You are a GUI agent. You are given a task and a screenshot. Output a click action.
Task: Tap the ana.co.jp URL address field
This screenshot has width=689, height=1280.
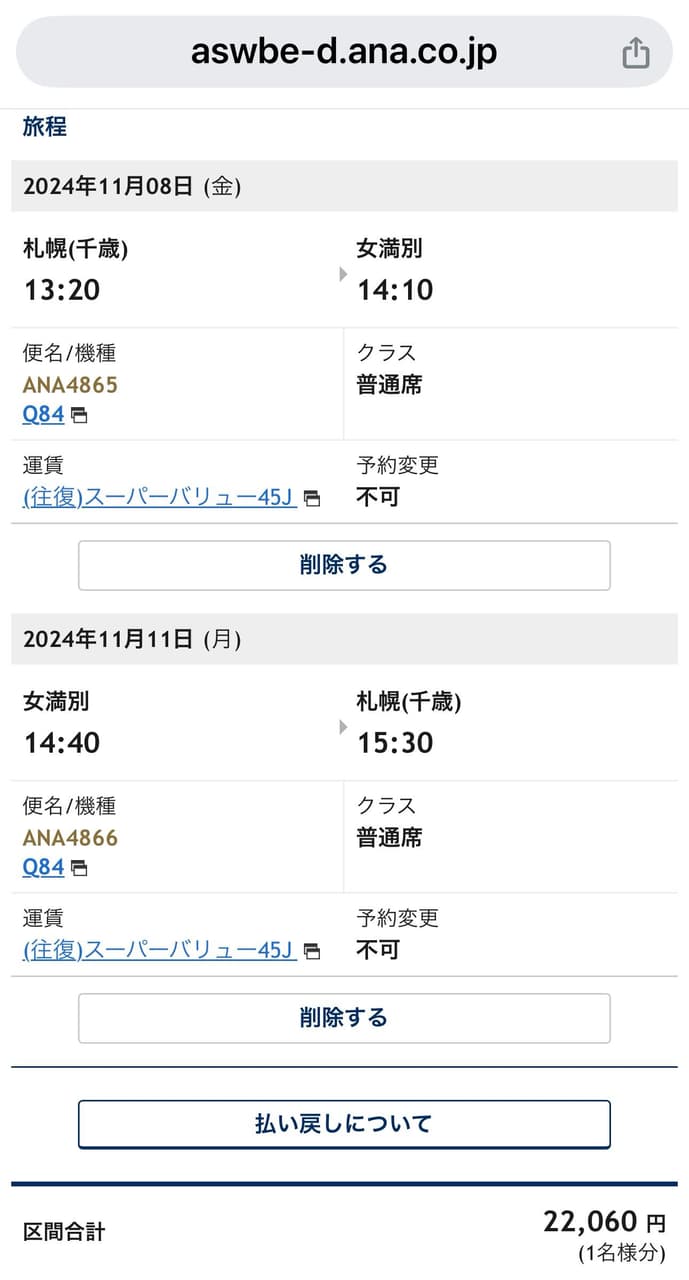344,52
